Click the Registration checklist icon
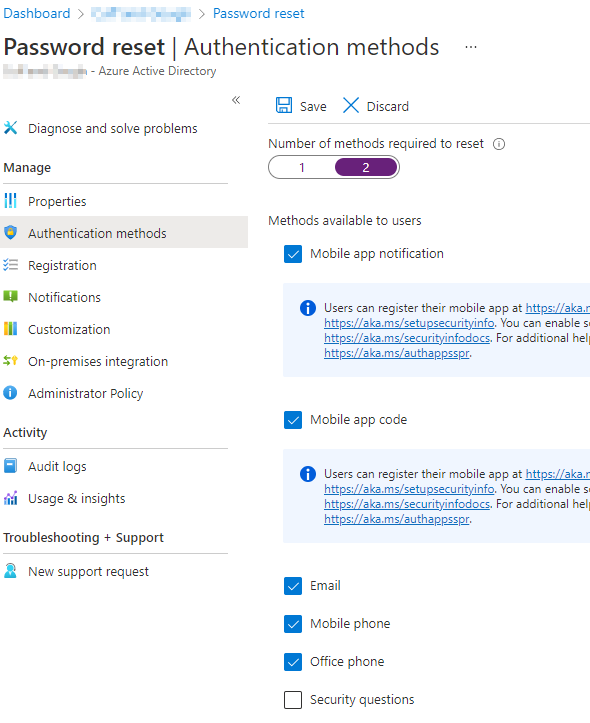This screenshot has height=723, width=590. [10, 265]
